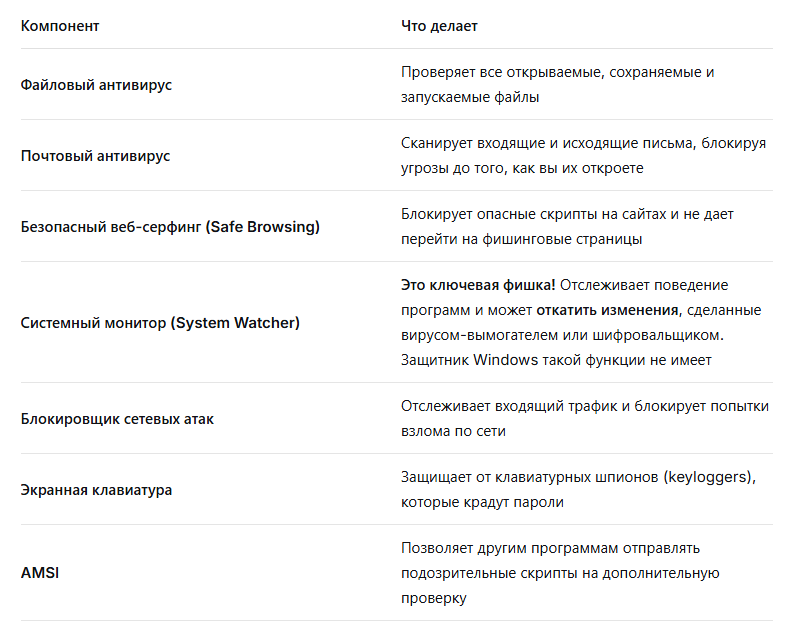Click the 'Что делает' column header
The height and width of the screenshot is (636, 793).
click(x=439, y=26)
